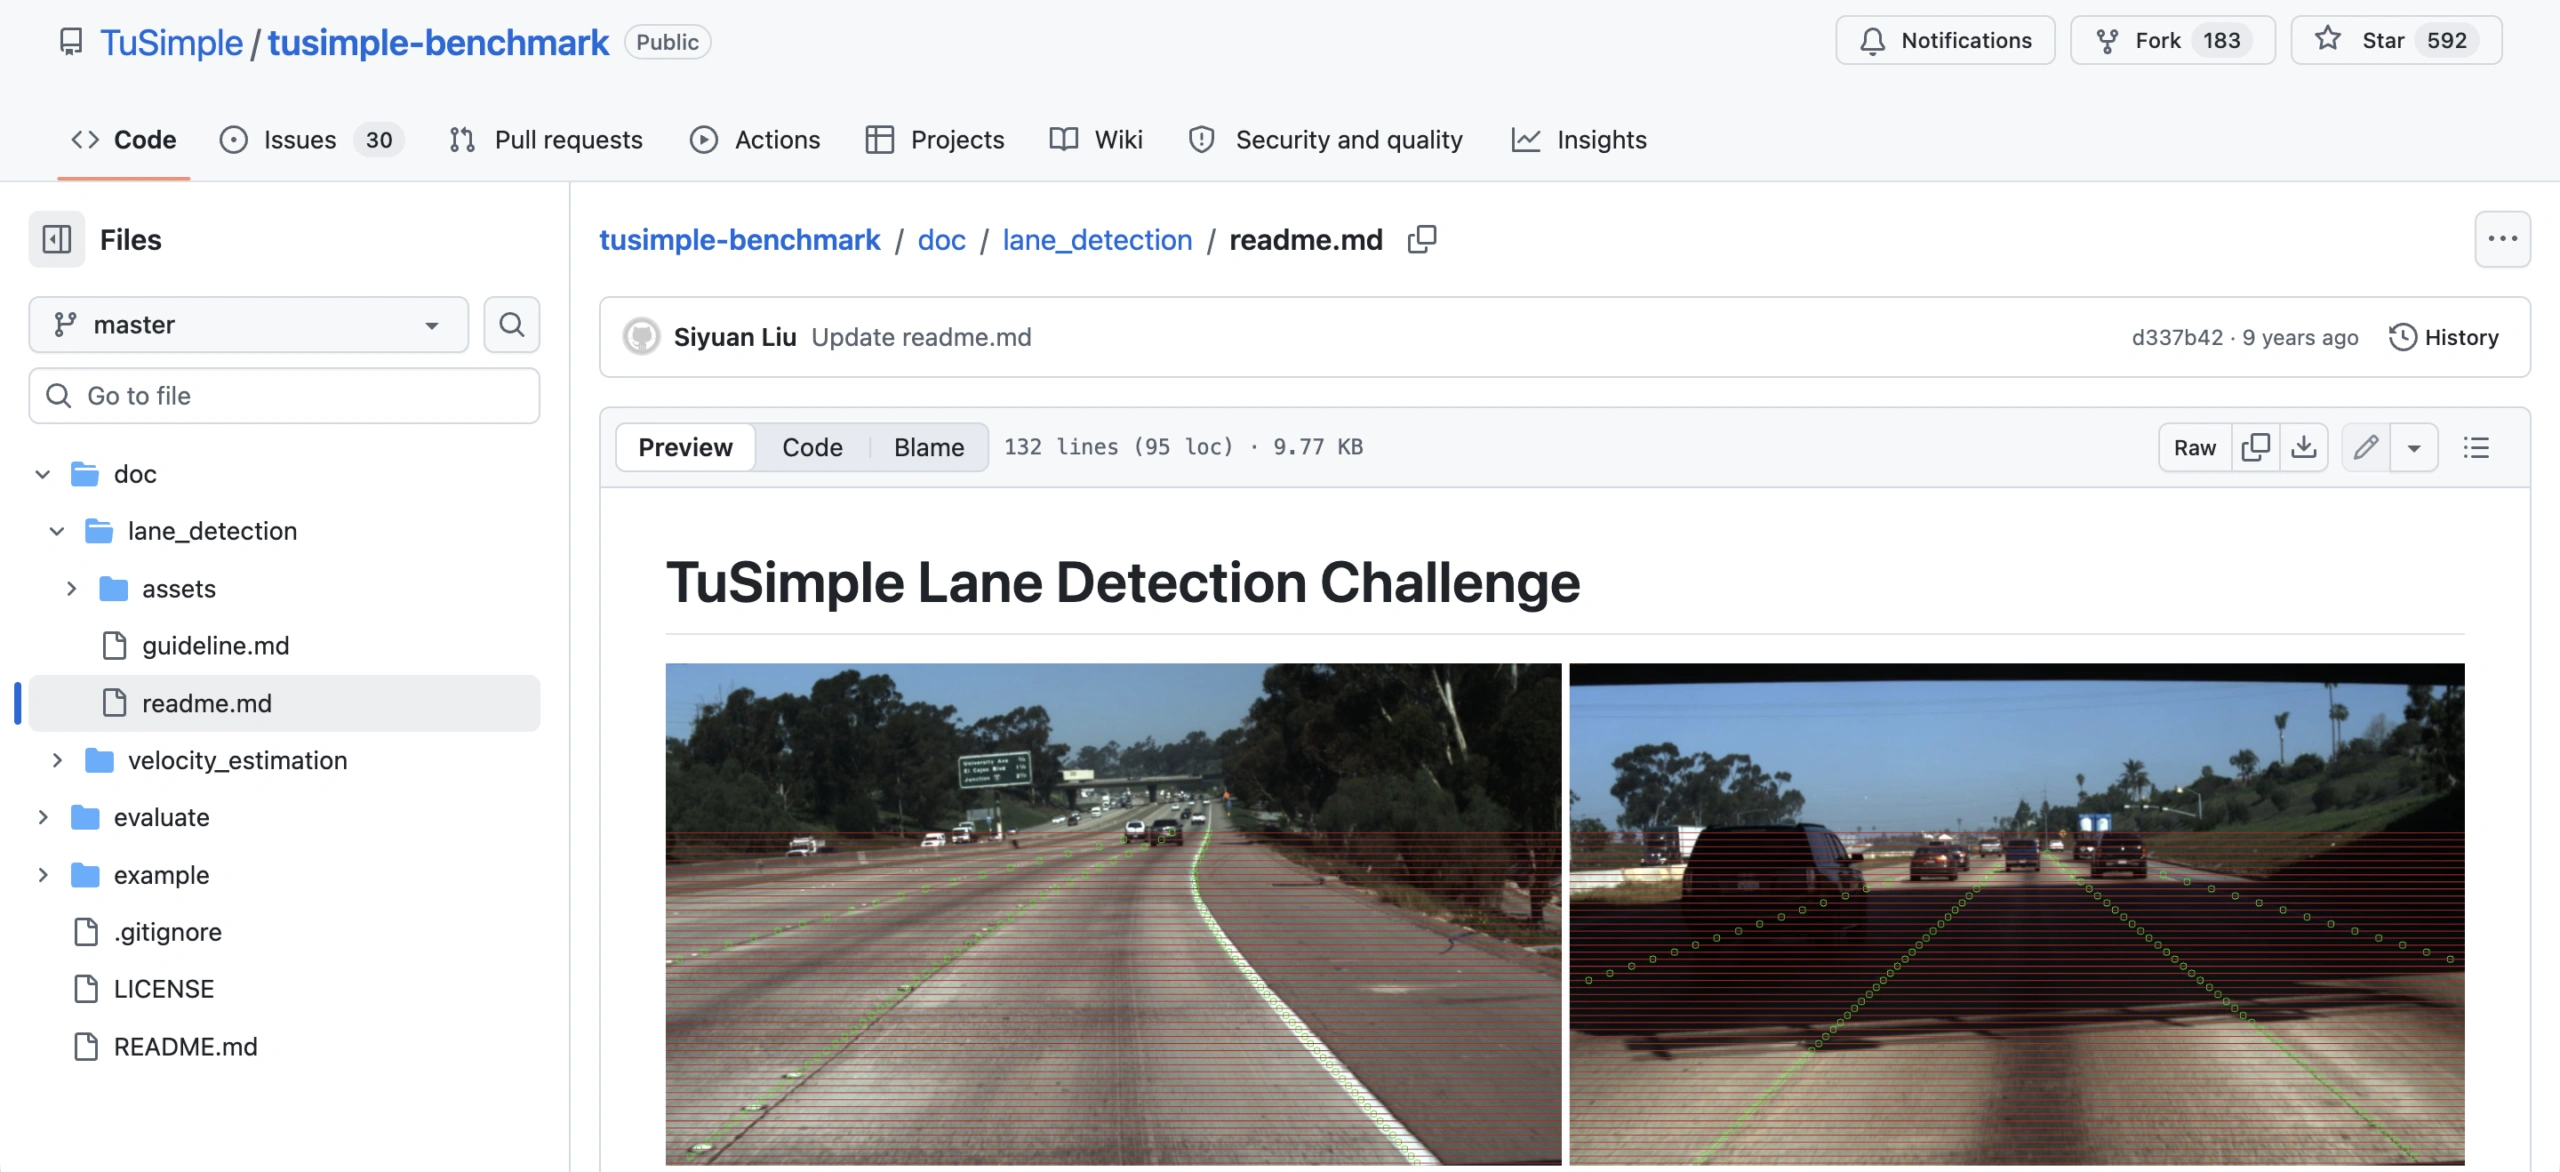Open right highway lane detection image
The height and width of the screenshot is (1172, 2560).
pyautogui.click(x=2017, y=914)
